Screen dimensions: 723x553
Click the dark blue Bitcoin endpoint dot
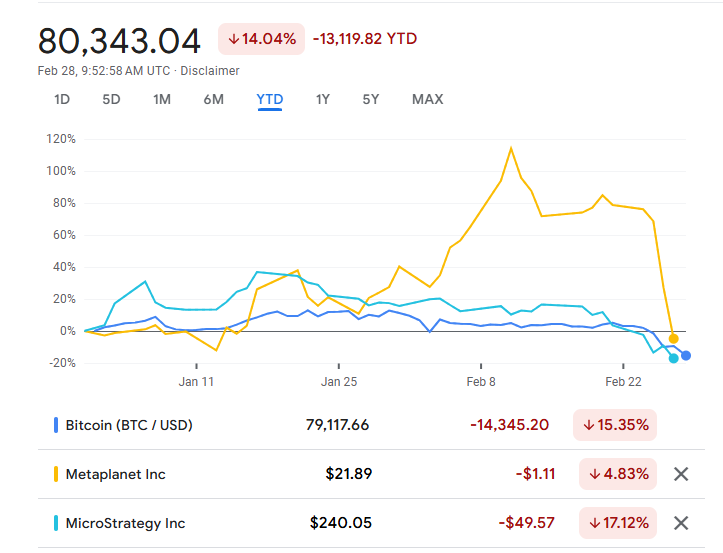[686, 356]
